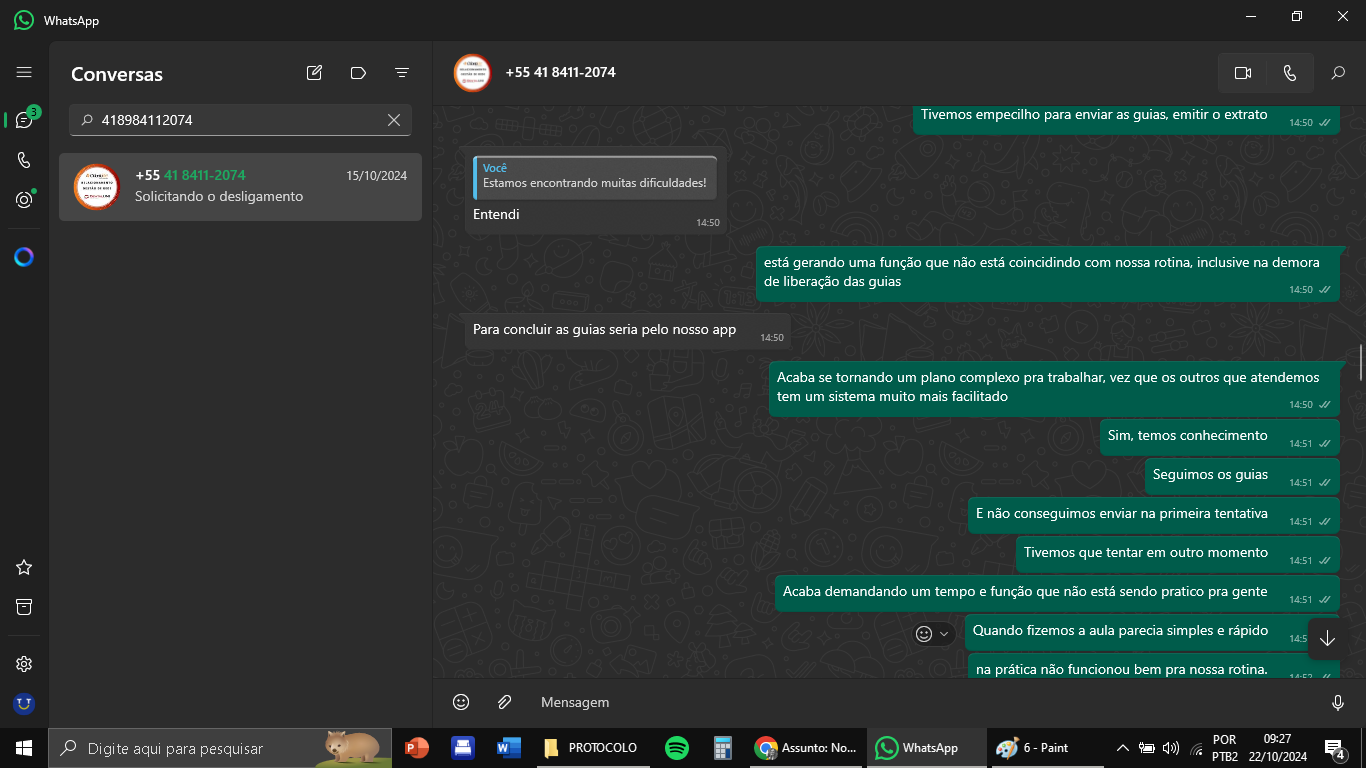Click the search field containing 418984112074
This screenshot has width=1366, height=768.
tap(240, 120)
